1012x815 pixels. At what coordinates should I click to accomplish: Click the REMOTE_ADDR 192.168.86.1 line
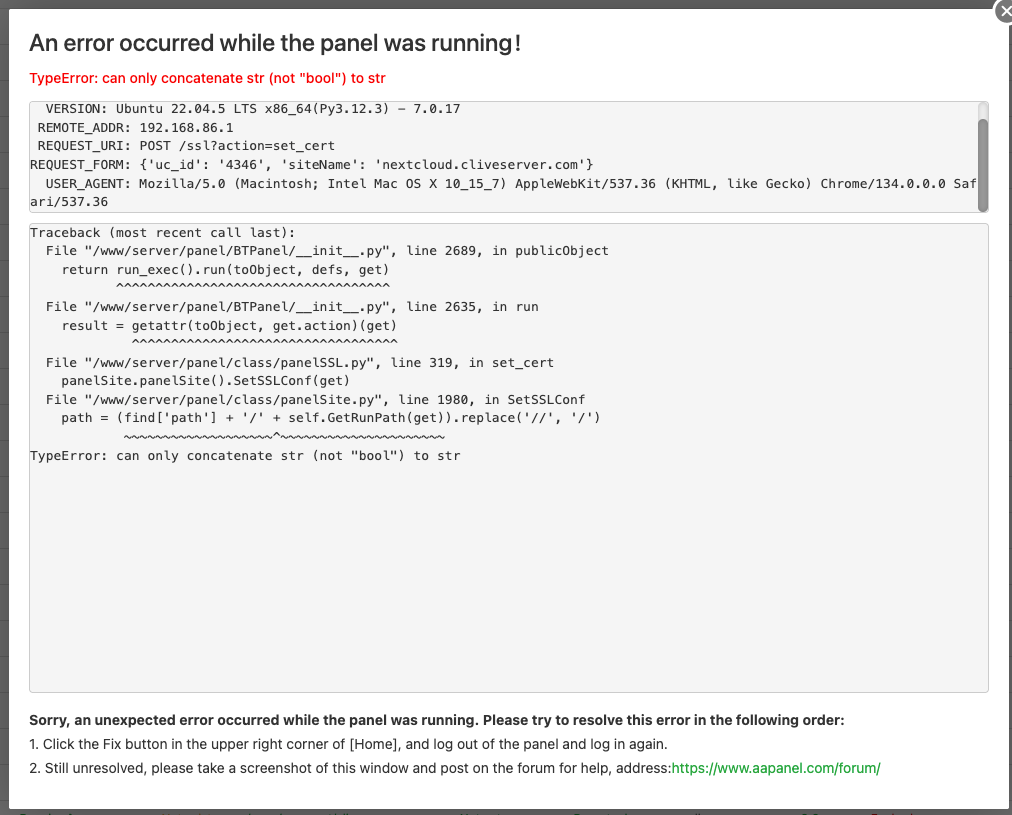(x=135, y=127)
